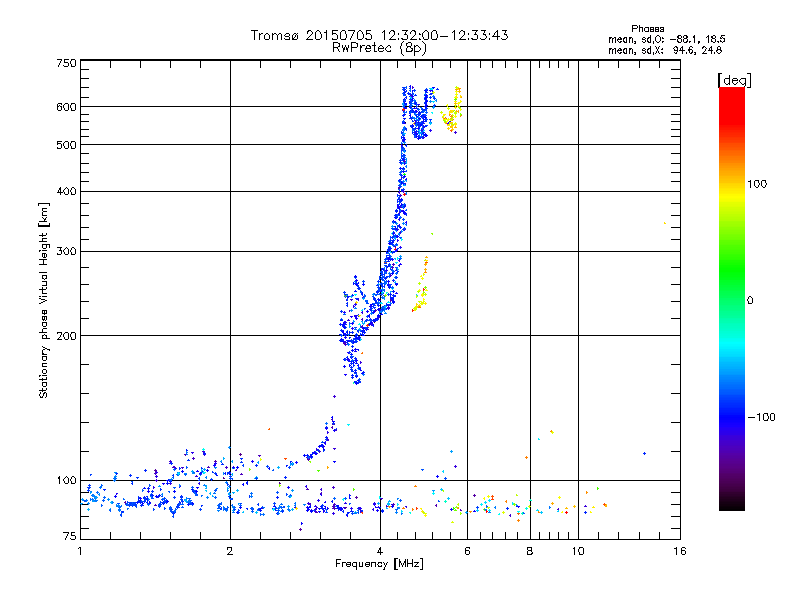
Task: Click the colorbar tick label '100'
Action: [757, 184]
